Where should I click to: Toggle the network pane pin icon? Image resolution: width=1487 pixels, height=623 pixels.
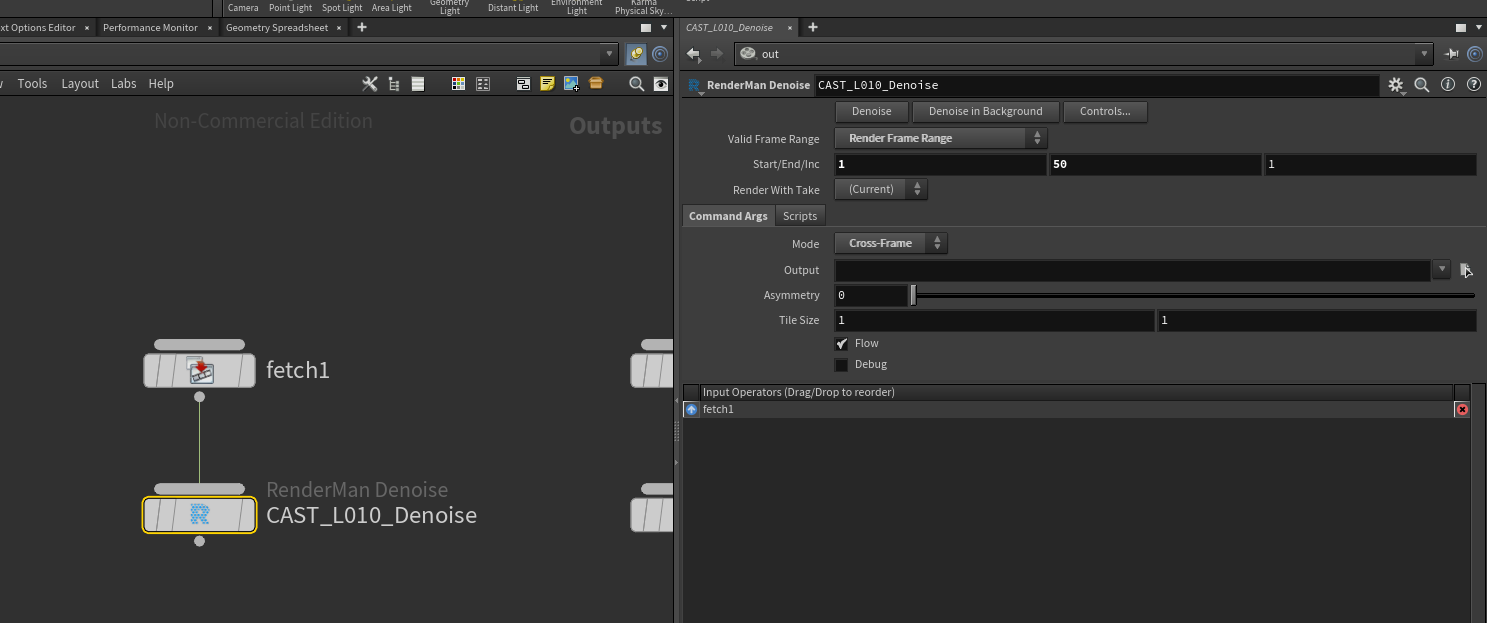coord(636,54)
